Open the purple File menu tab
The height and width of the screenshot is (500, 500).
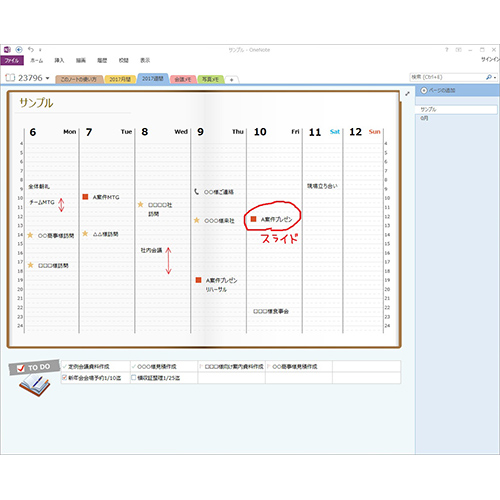[x=12, y=60]
